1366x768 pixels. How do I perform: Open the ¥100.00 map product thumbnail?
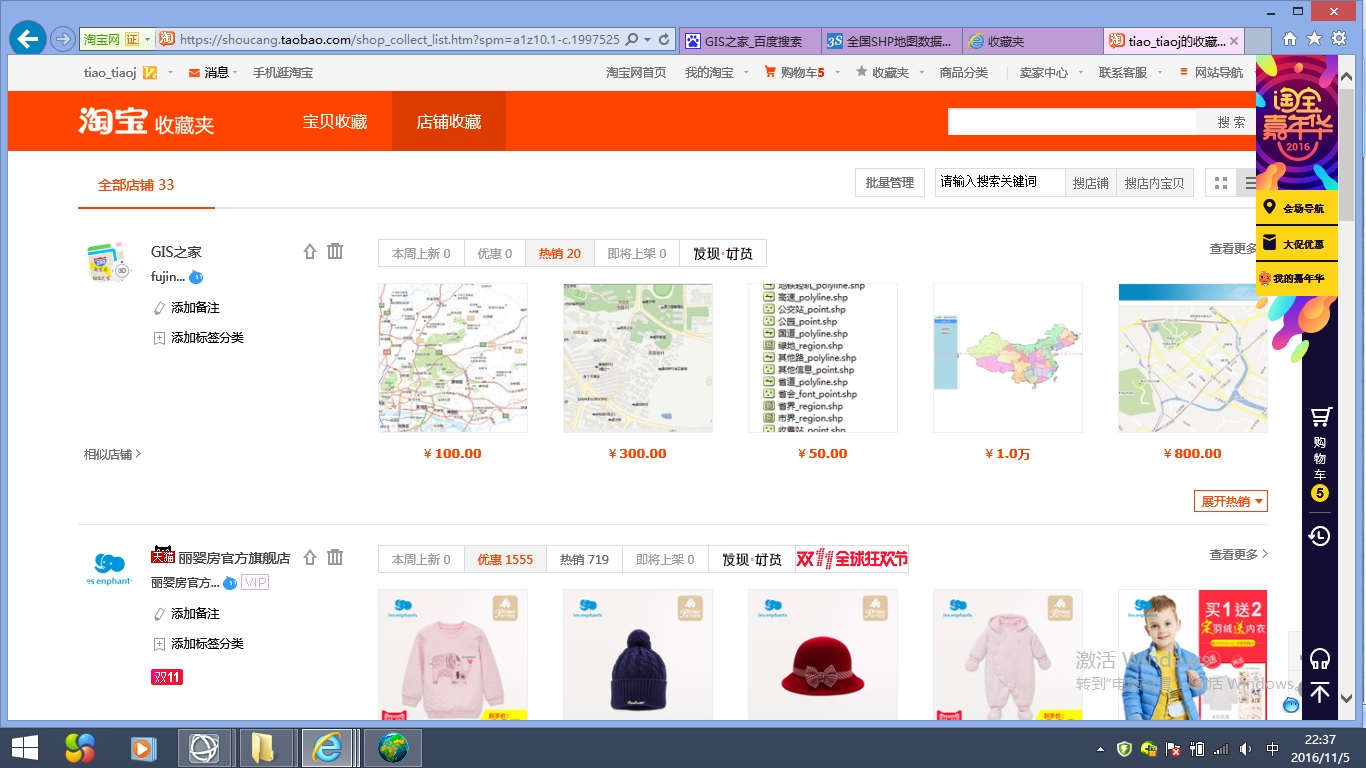[453, 358]
